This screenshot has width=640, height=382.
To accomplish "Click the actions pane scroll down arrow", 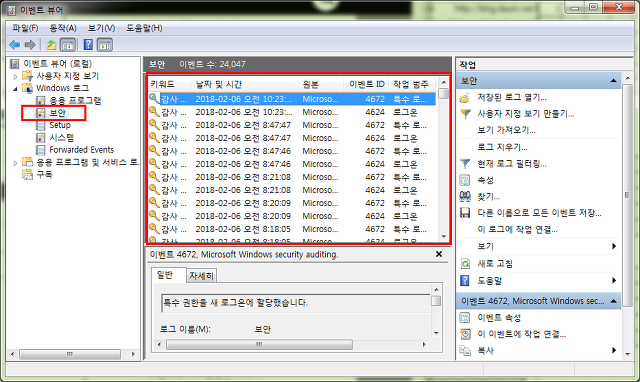I will pos(628,354).
